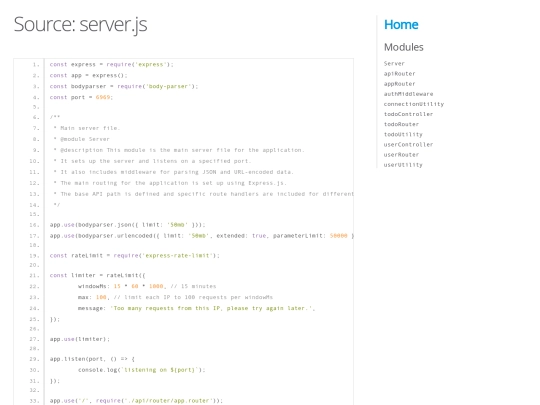This screenshot has height=405, width=540.
Task: Click the line requiring 'body-parser'
Action: click(x=124, y=86)
